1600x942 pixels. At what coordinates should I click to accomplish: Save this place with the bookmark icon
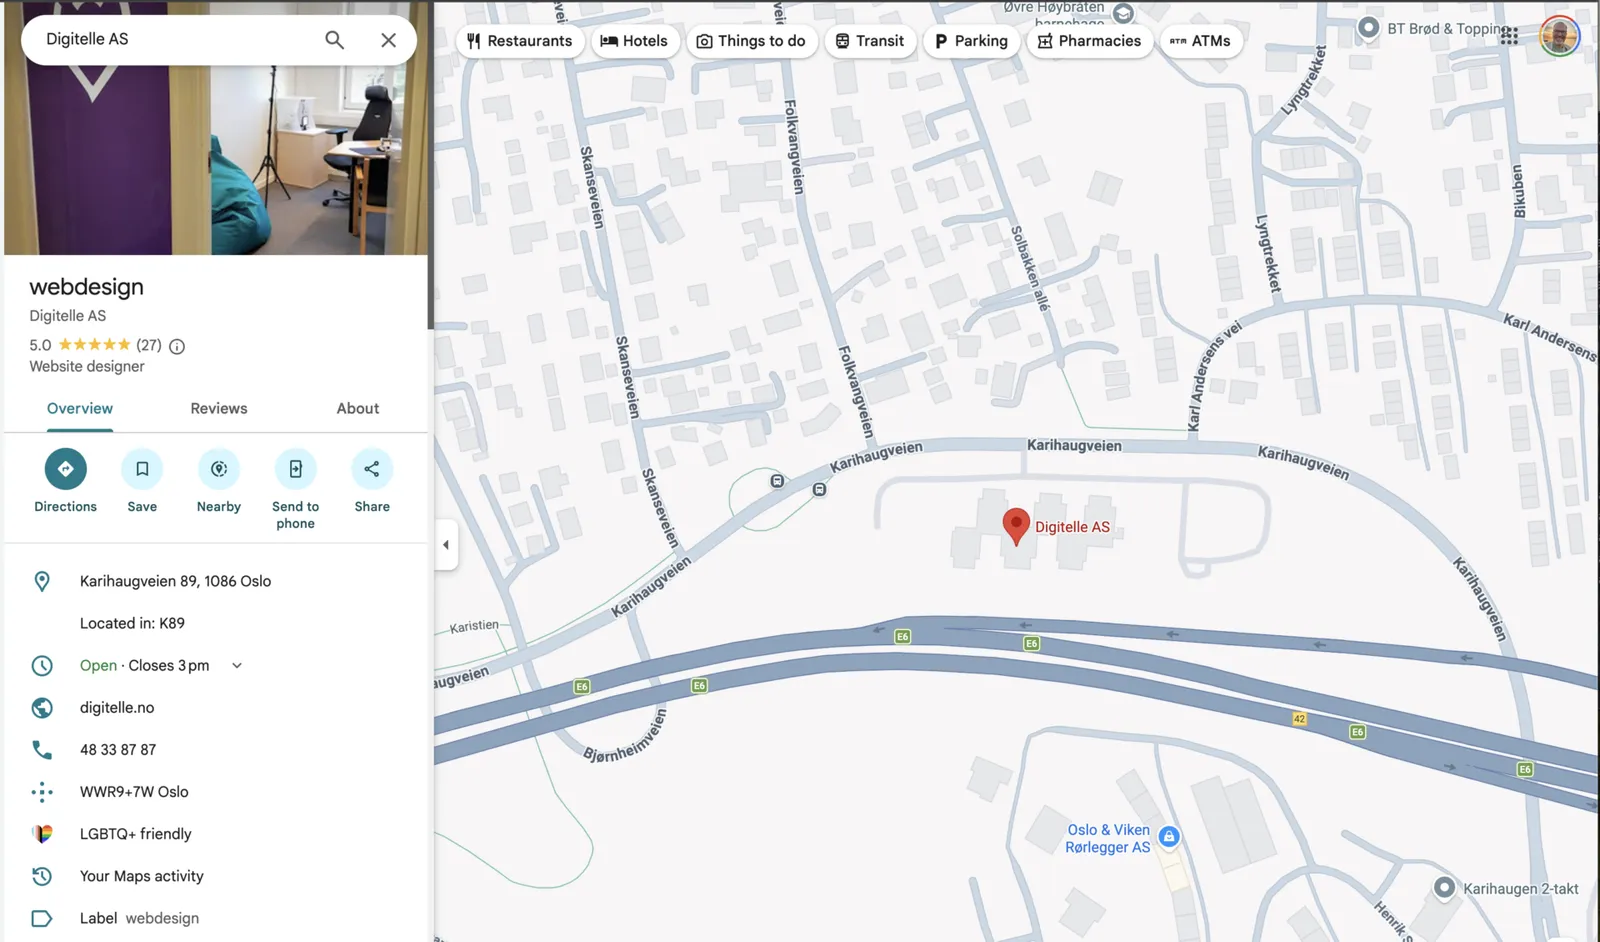pos(142,469)
